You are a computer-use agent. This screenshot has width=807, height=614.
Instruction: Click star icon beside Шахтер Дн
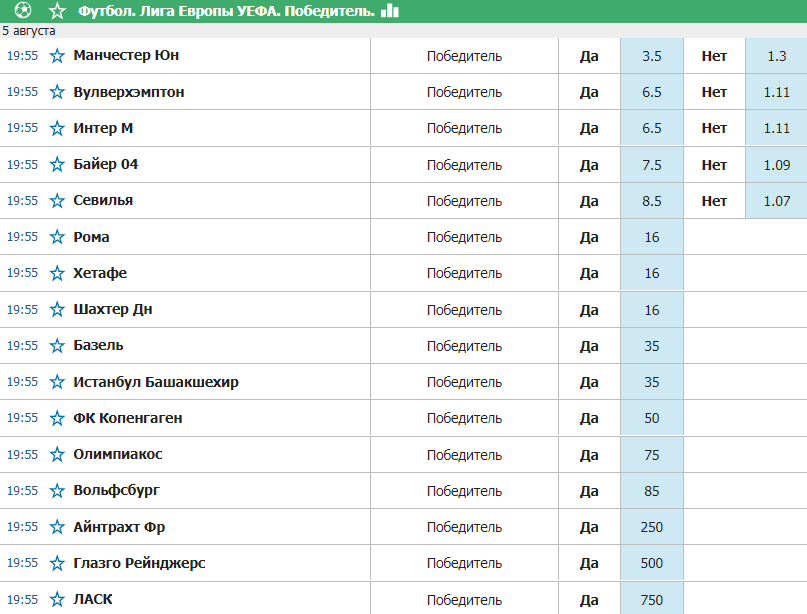(x=57, y=309)
